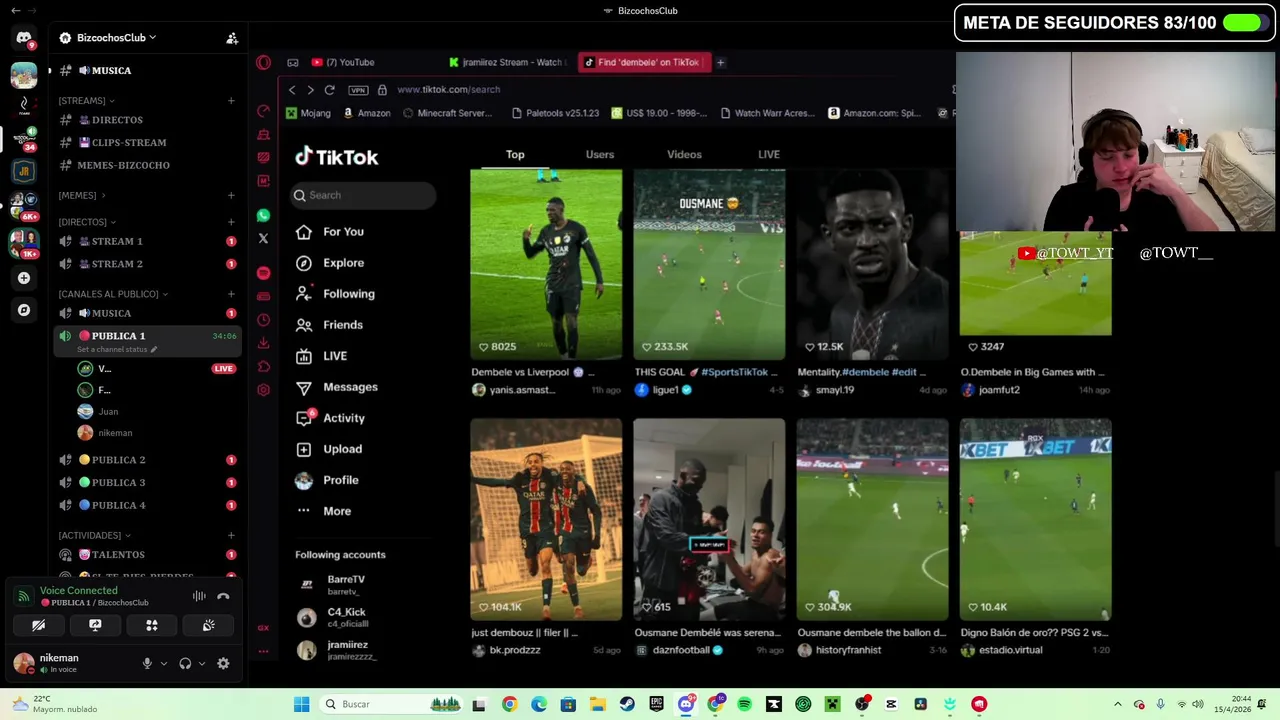The image size is (1280, 720).
Task: Switch to TikTok Users tab
Action: pyautogui.click(x=600, y=155)
